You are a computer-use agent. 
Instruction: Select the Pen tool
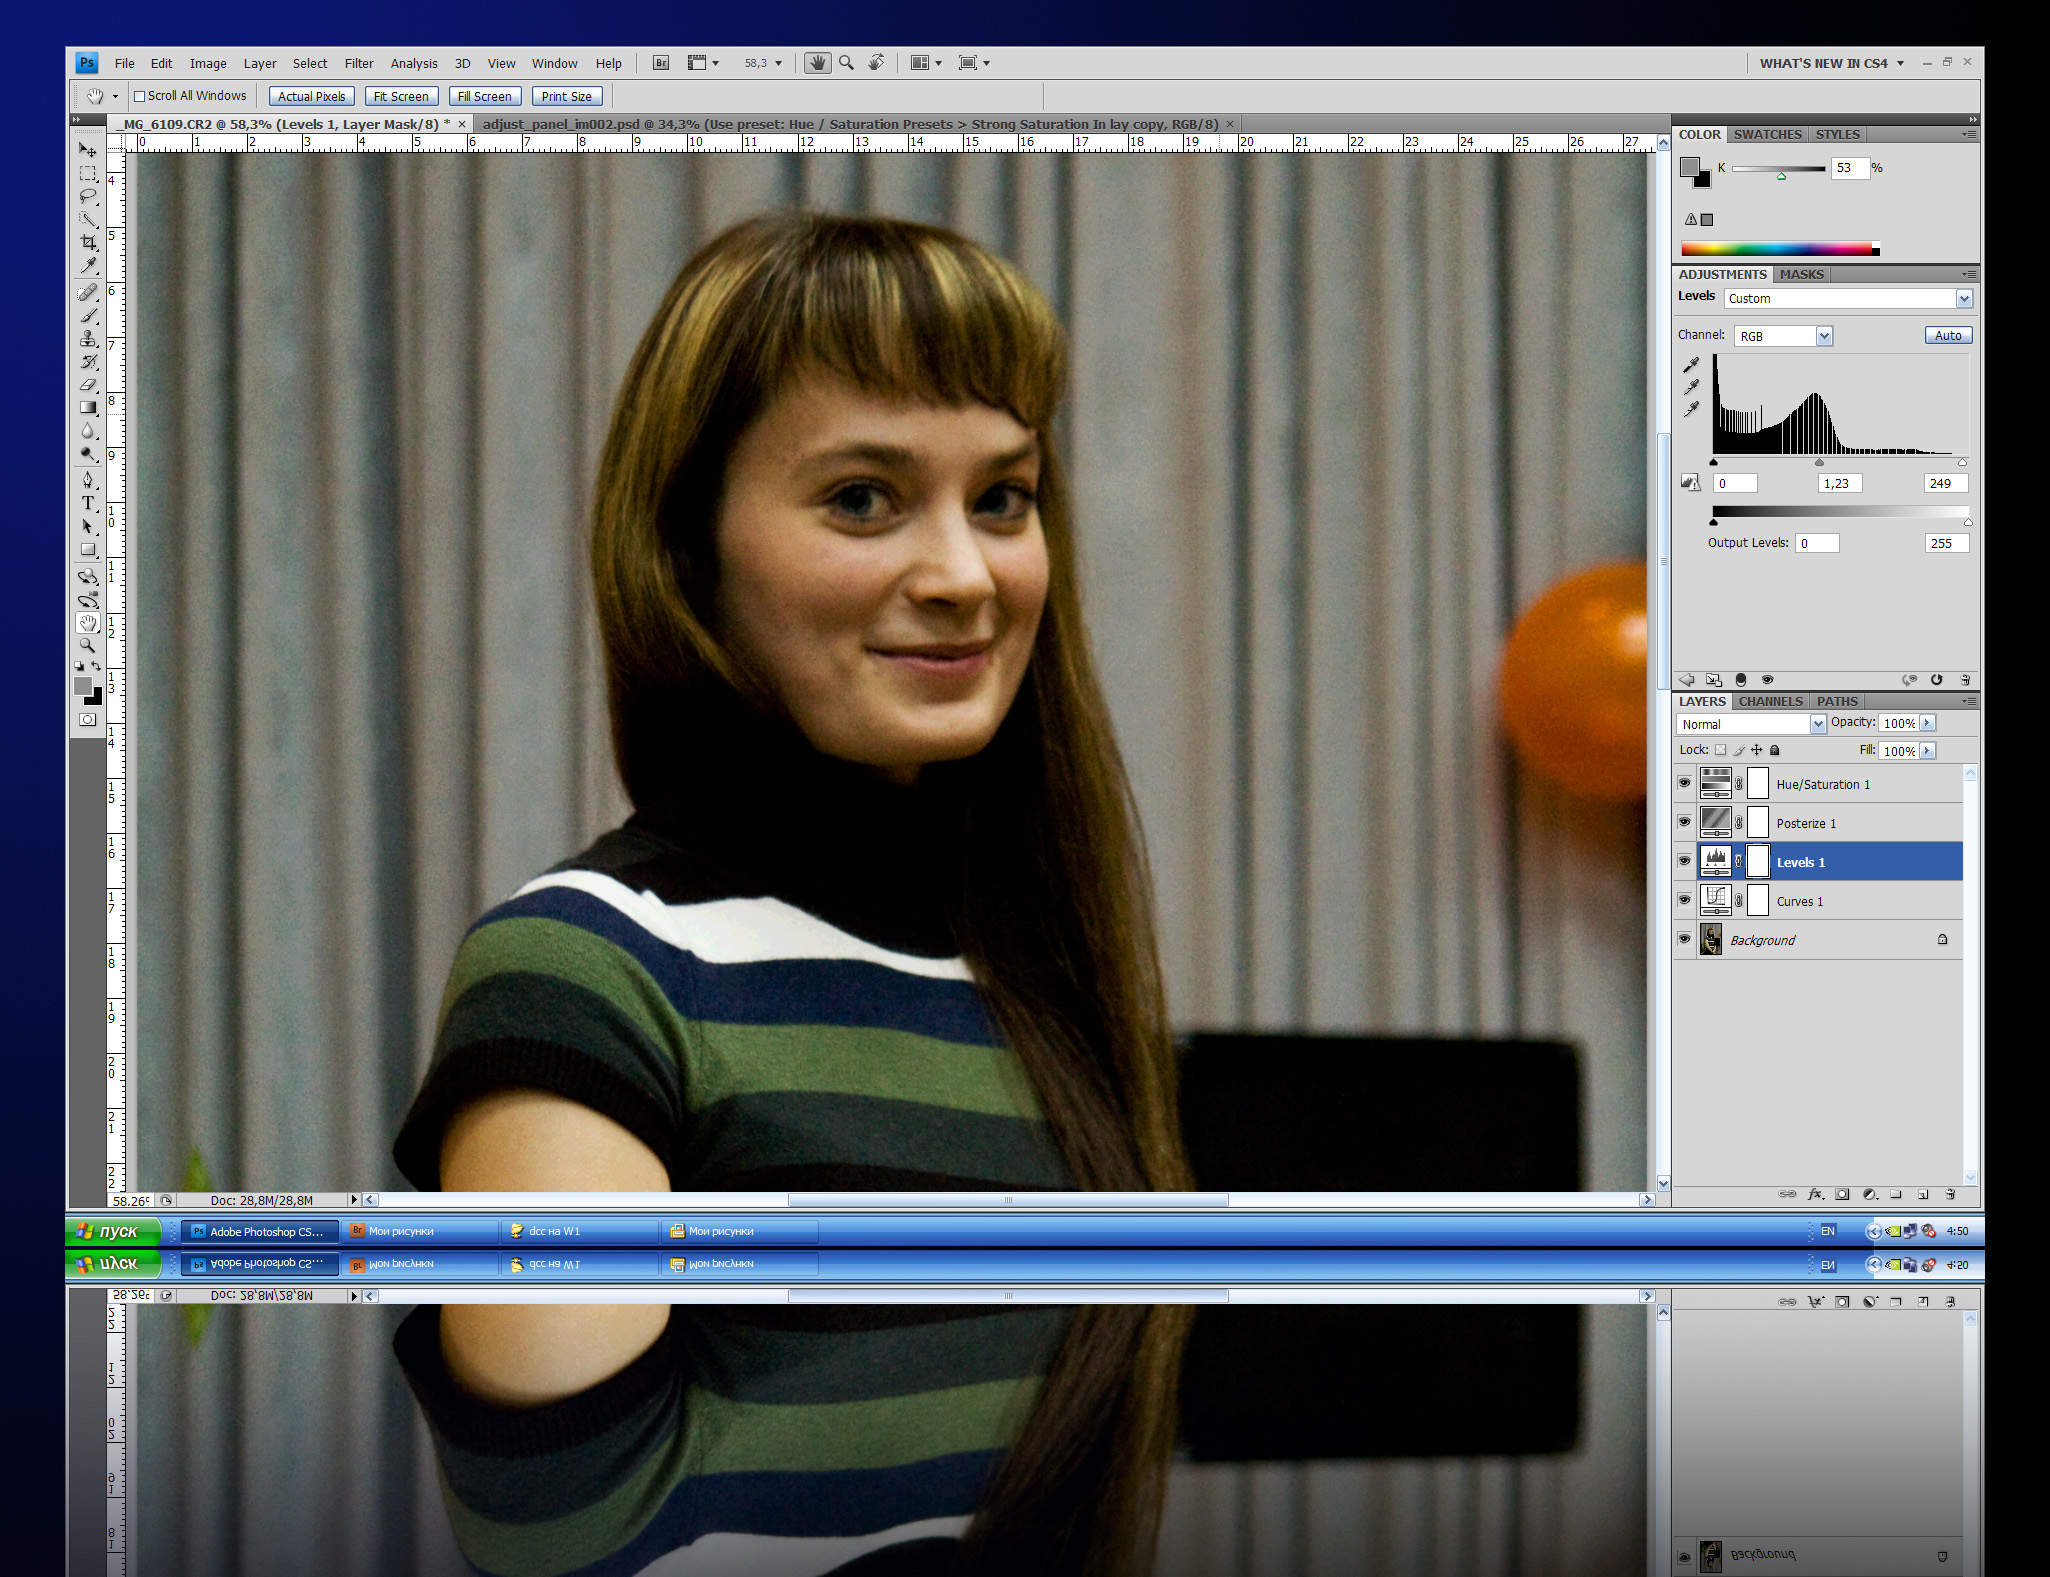click(x=88, y=480)
